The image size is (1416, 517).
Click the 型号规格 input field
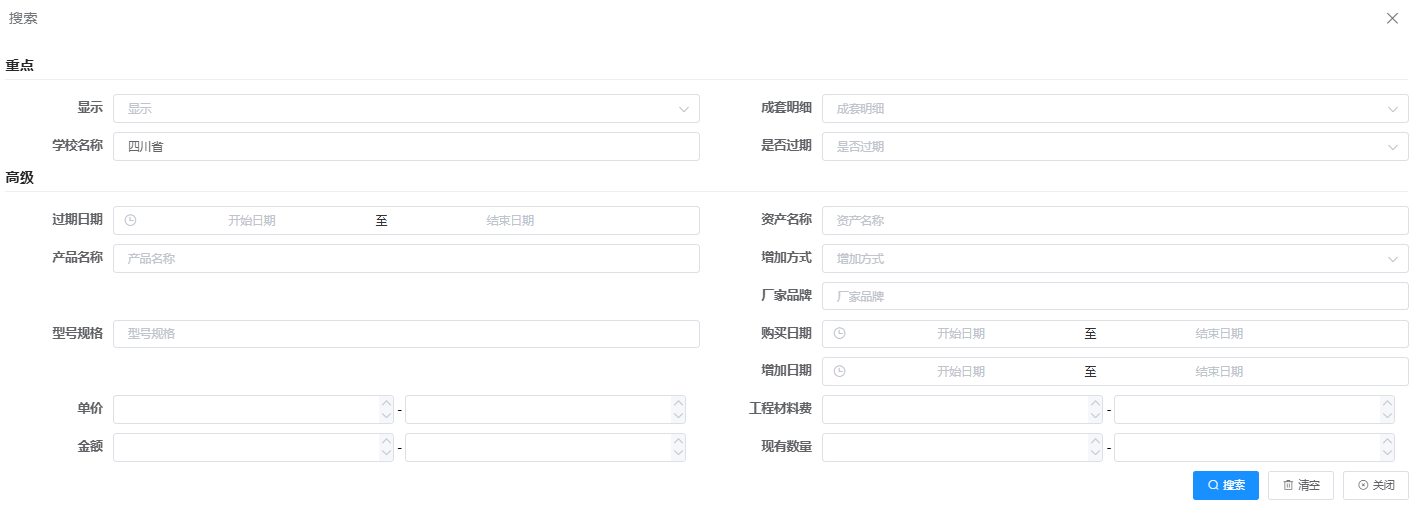tap(406, 334)
